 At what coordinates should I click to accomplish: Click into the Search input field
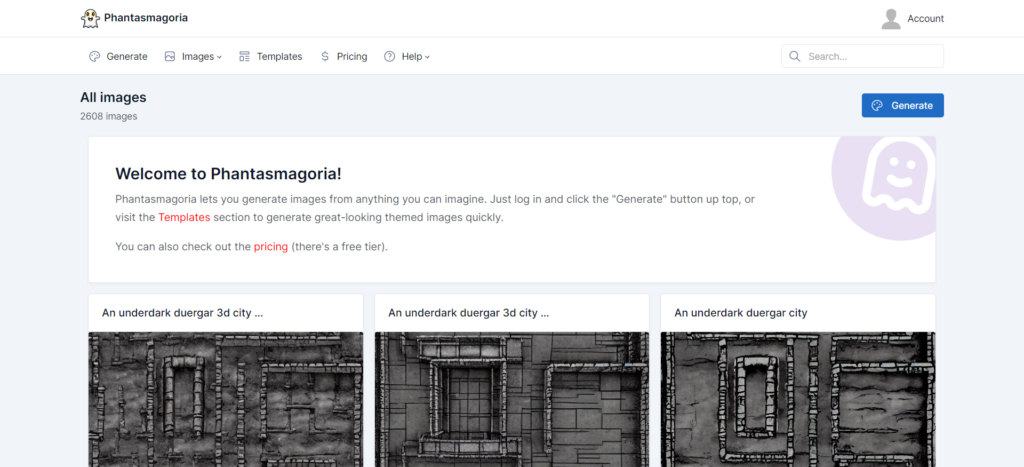(x=870, y=57)
